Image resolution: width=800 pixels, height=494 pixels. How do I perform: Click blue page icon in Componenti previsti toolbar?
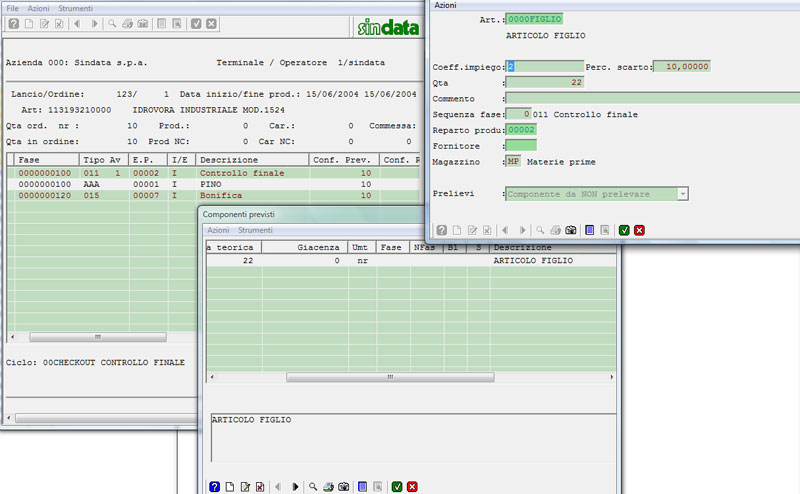point(362,486)
